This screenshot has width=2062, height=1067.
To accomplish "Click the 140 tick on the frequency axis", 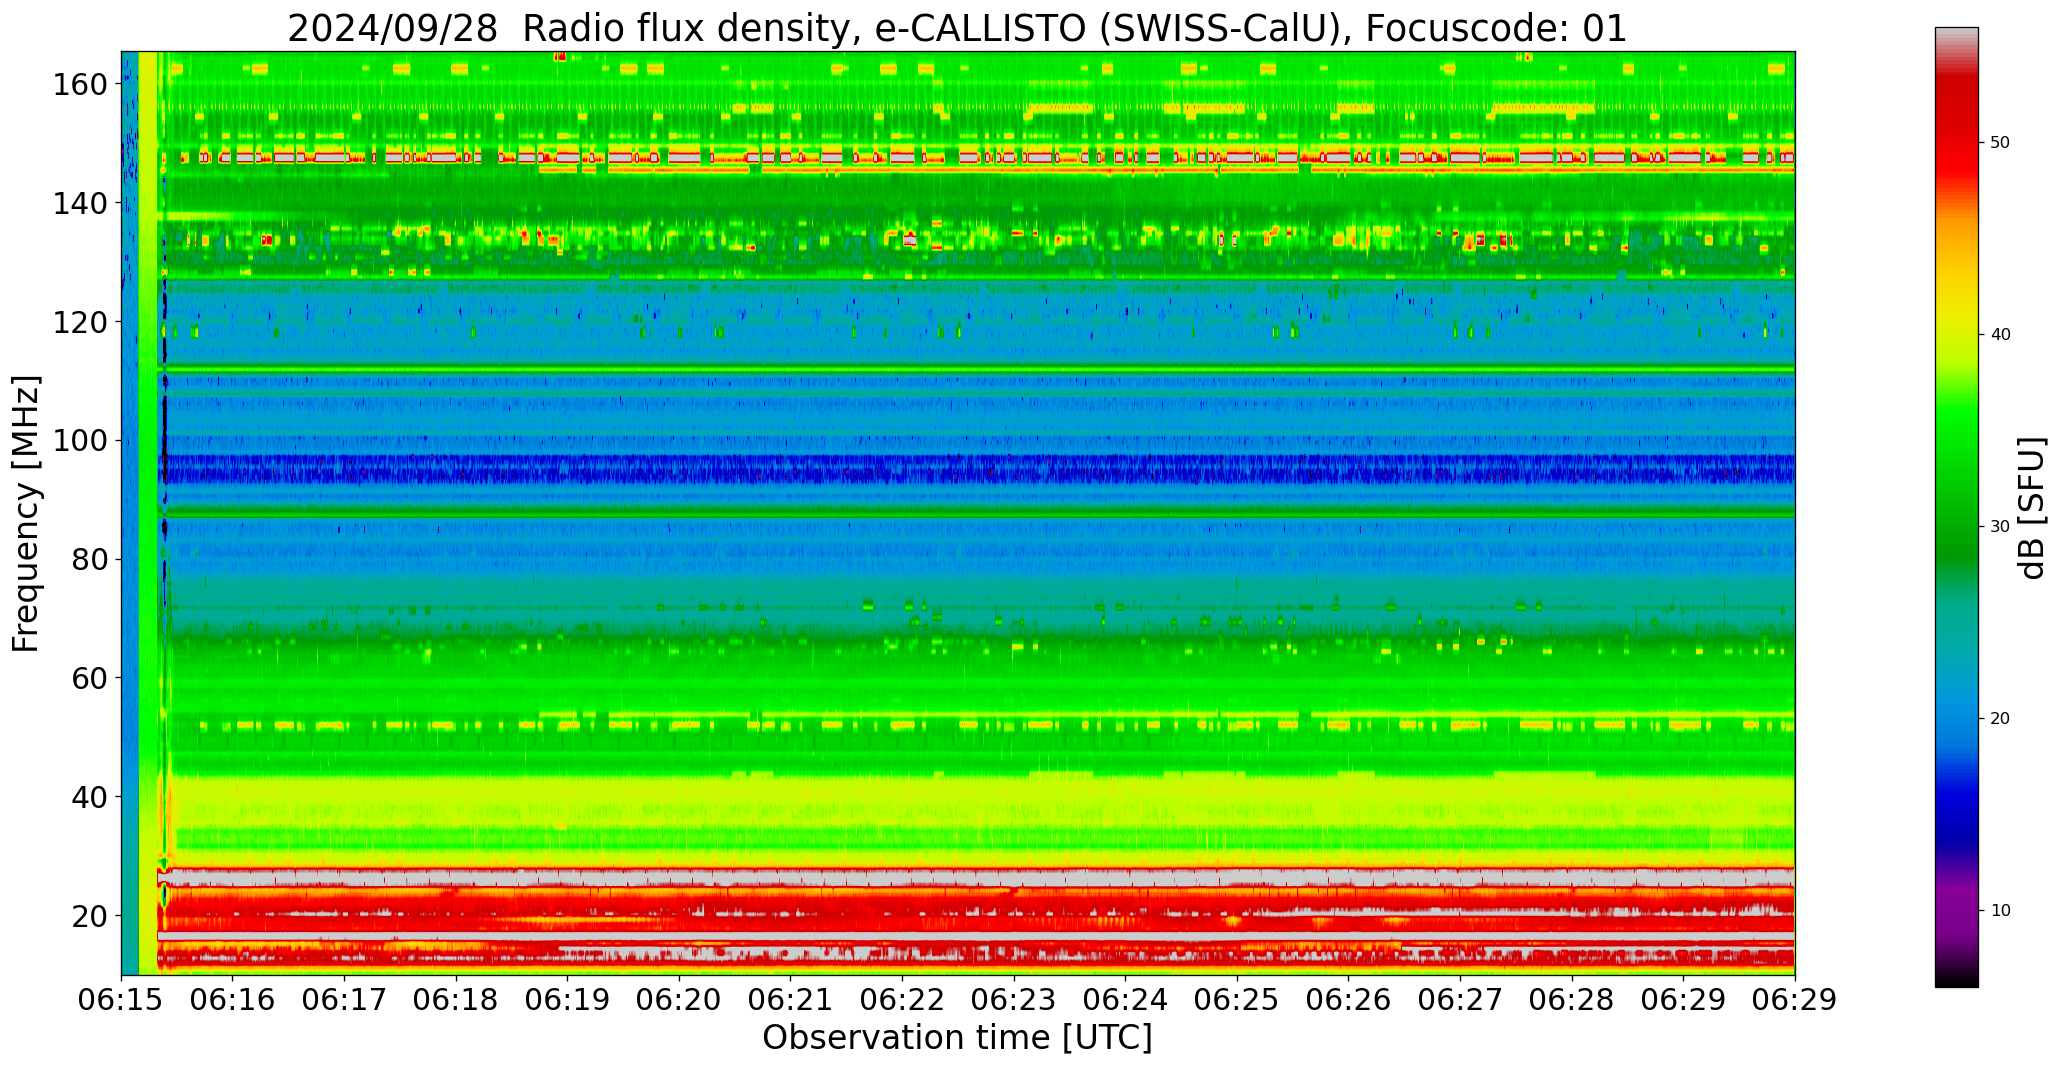I will click(x=80, y=204).
